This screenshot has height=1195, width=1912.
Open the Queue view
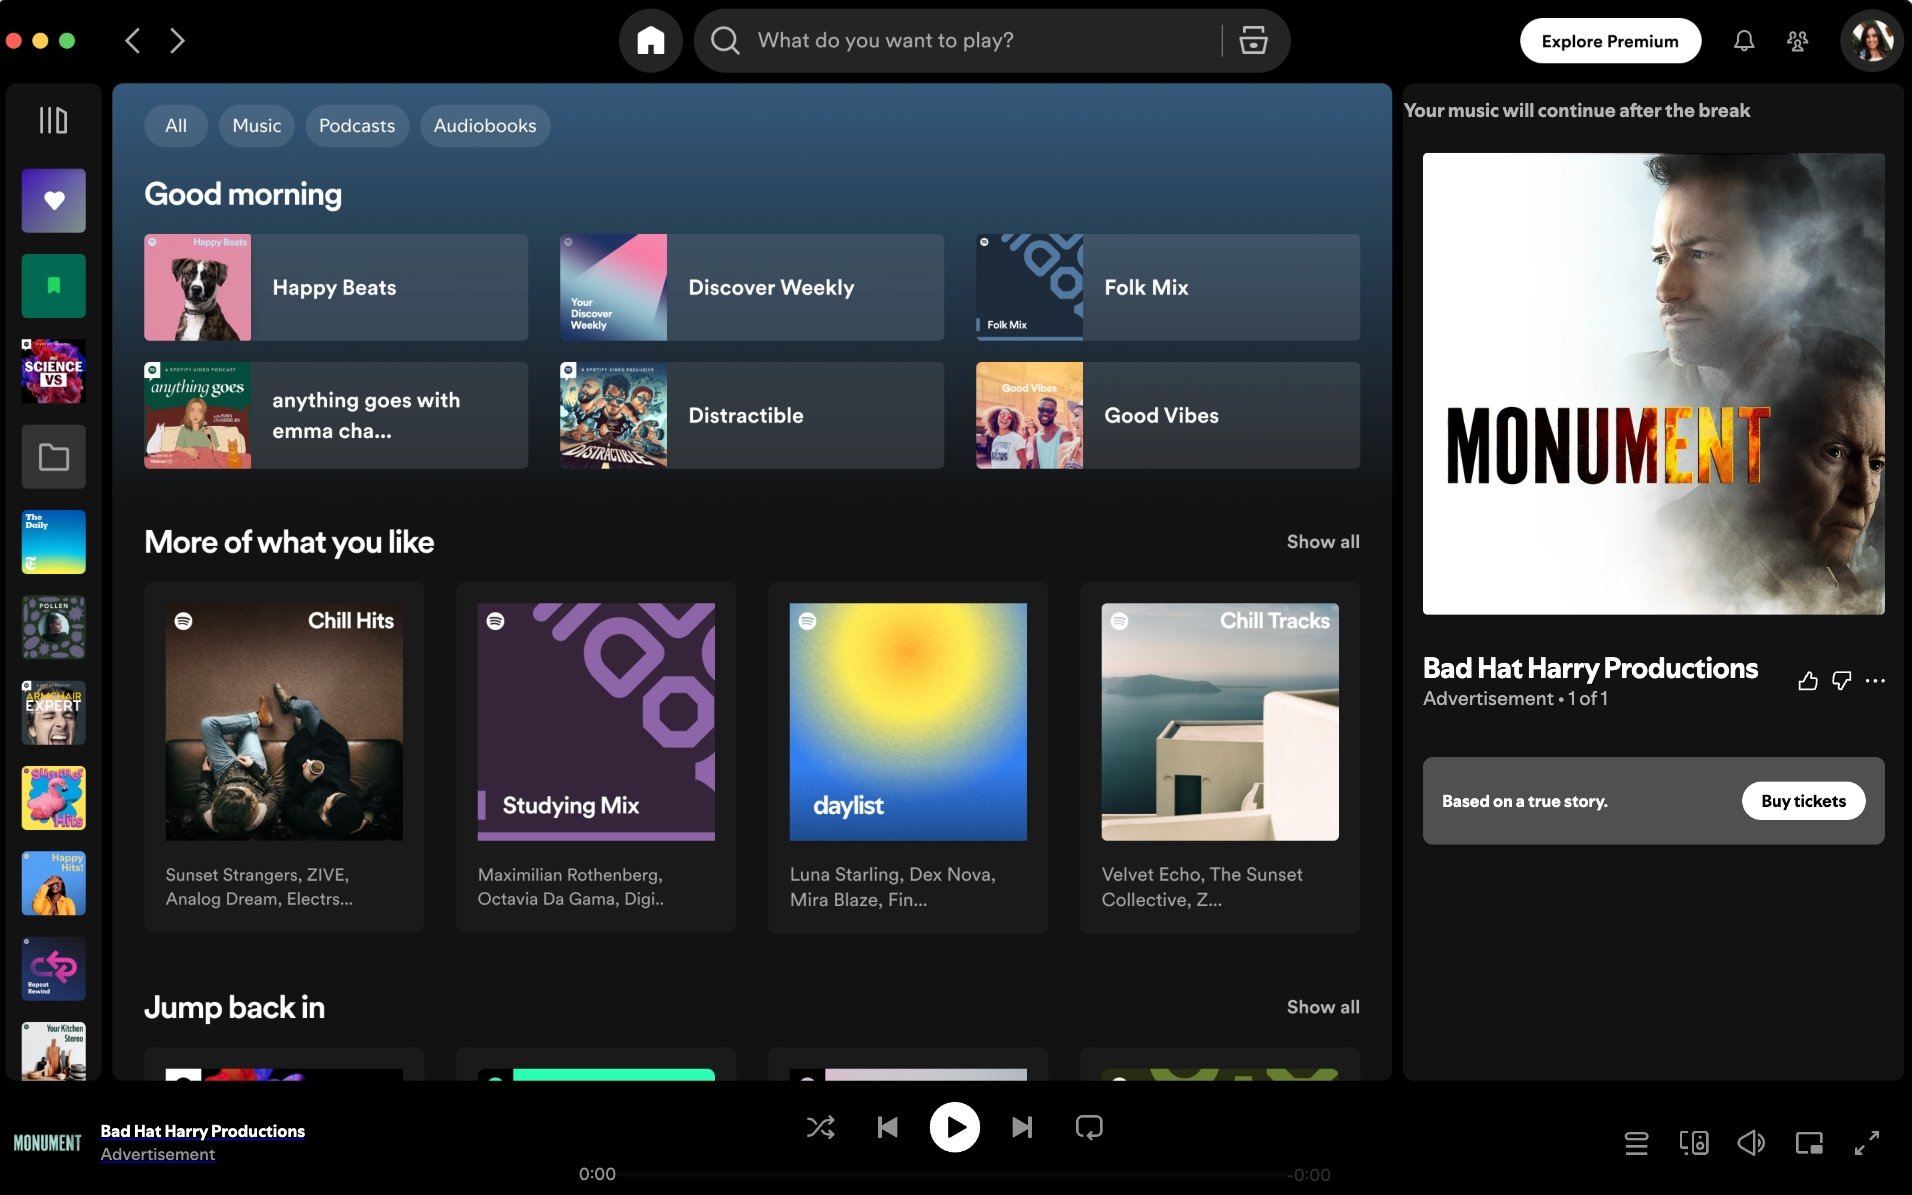coord(1636,1143)
